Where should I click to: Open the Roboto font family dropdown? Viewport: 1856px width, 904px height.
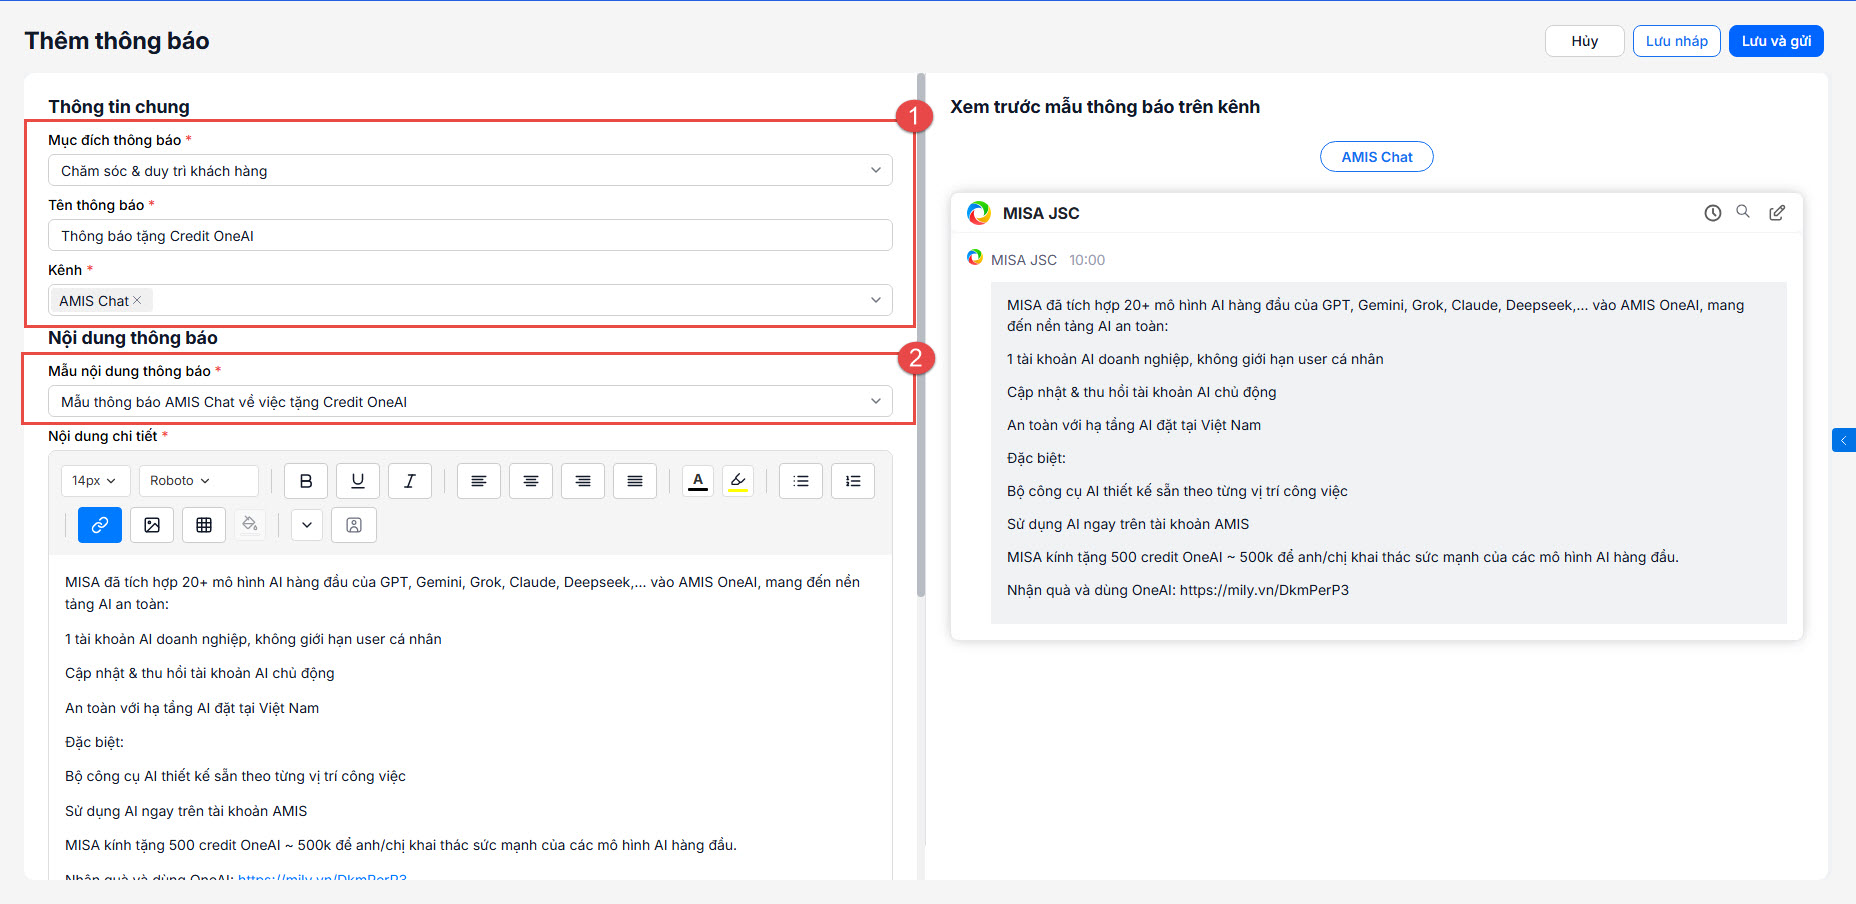point(199,481)
